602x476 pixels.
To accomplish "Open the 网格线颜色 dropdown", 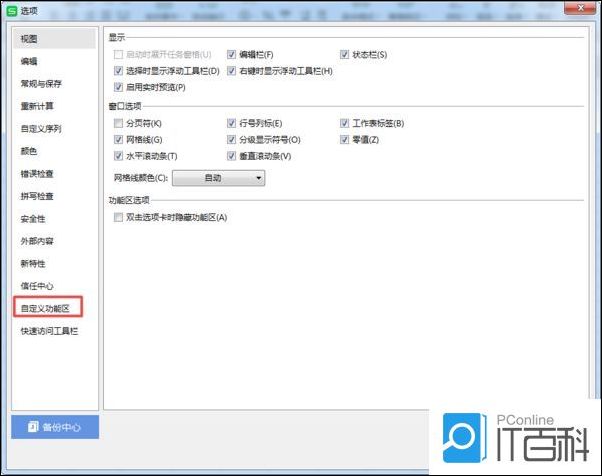I will click(x=218, y=178).
